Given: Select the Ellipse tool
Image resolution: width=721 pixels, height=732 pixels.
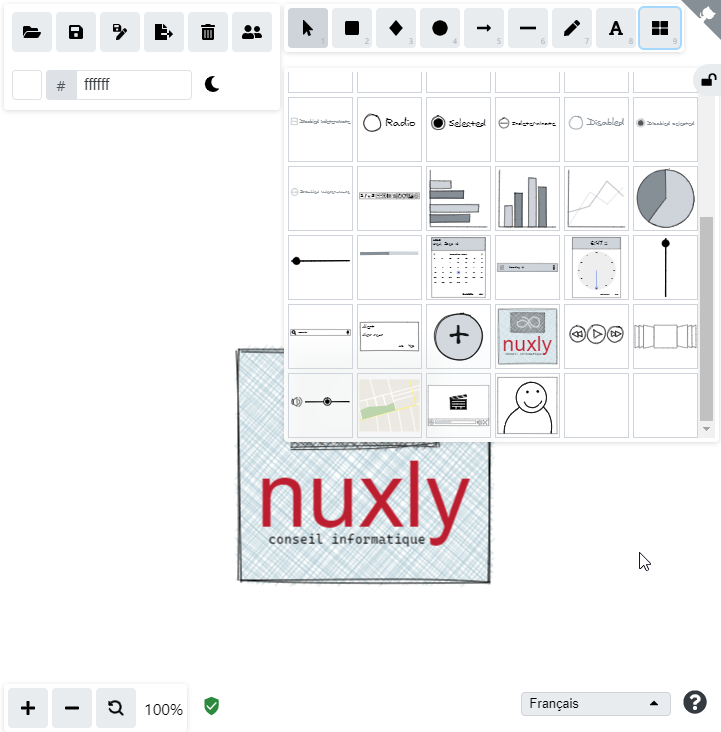Looking at the screenshot, I should click(440, 28).
